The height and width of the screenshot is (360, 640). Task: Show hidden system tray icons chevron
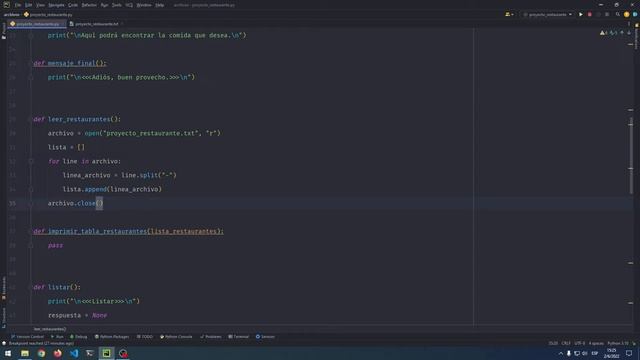561,353
